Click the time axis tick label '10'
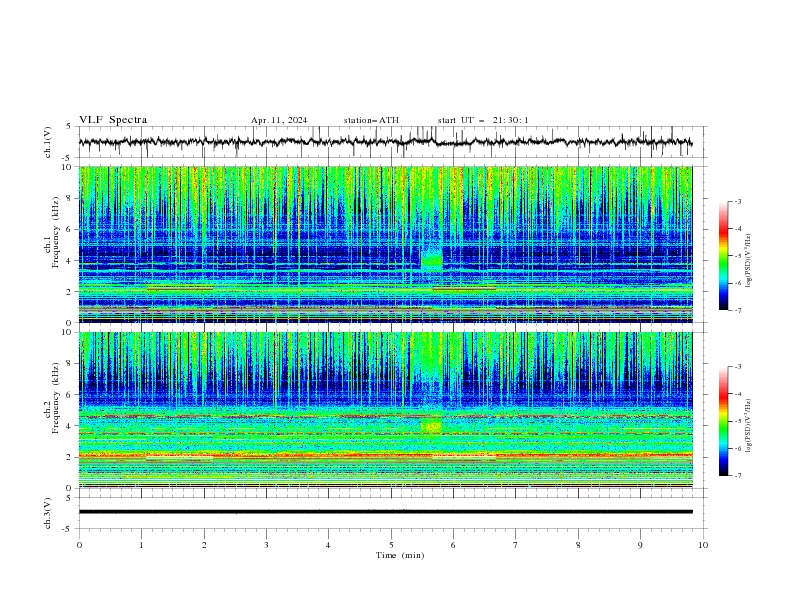This screenshot has width=792, height=612. tap(703, 545)
